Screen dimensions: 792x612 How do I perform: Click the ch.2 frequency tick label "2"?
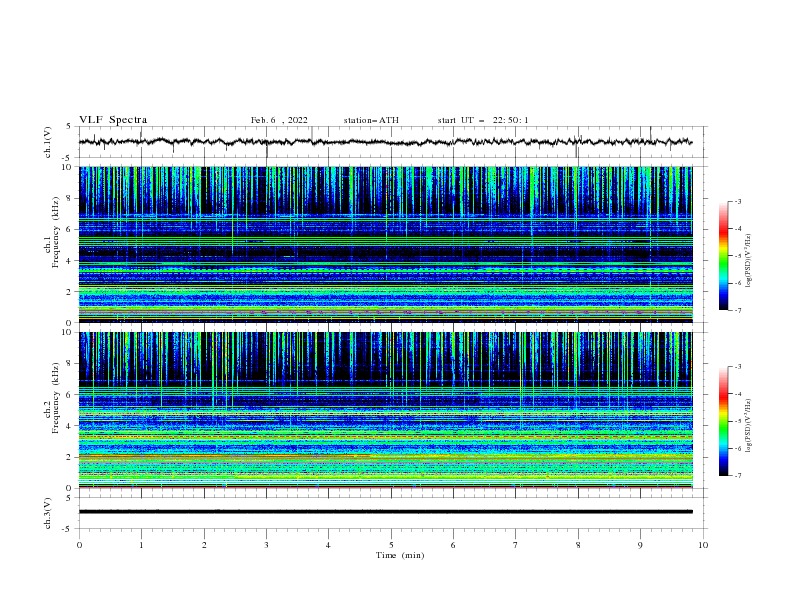(x=69, y=457)
